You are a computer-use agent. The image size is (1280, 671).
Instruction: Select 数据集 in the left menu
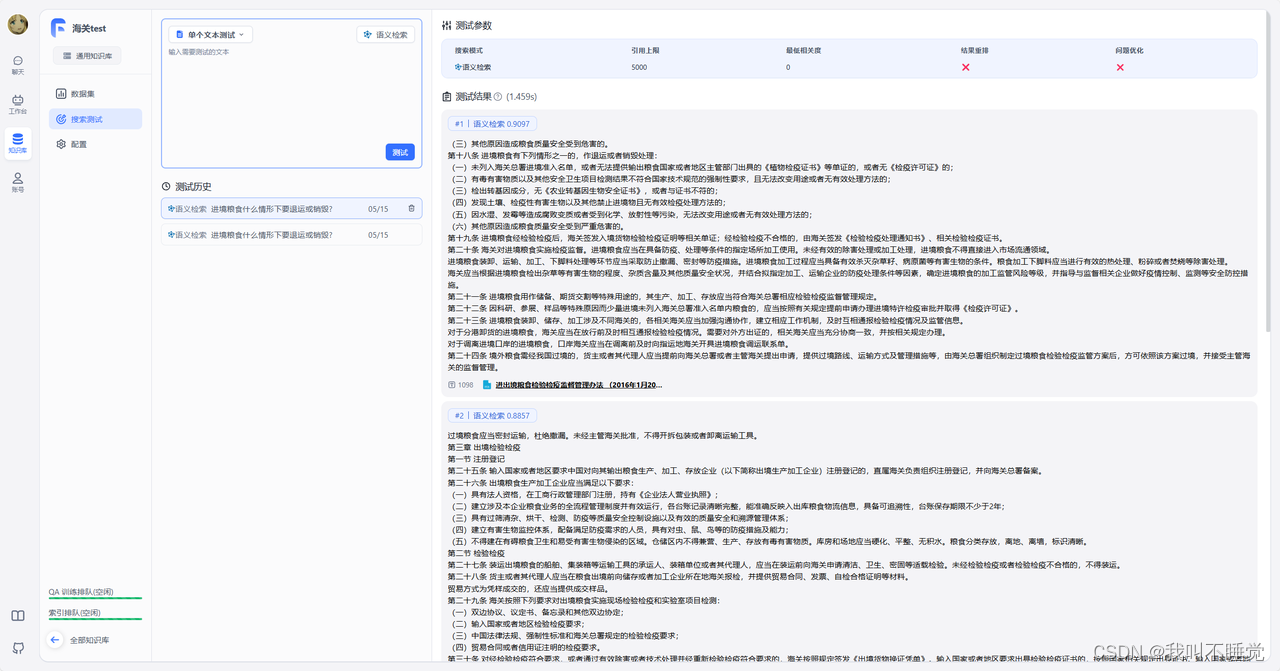tap(82, 94)
